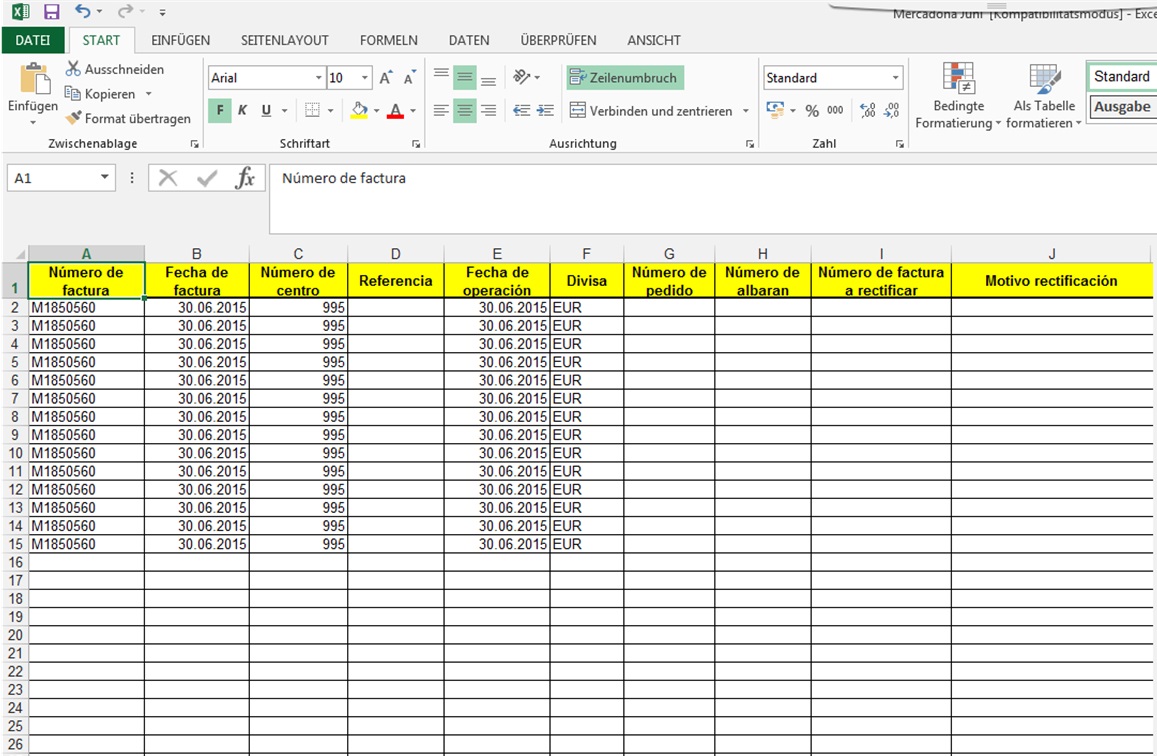Increase font size with larger A icon
Image resolution: width=1157 pixels, height=756 pixels.
[x=386, y=77]
